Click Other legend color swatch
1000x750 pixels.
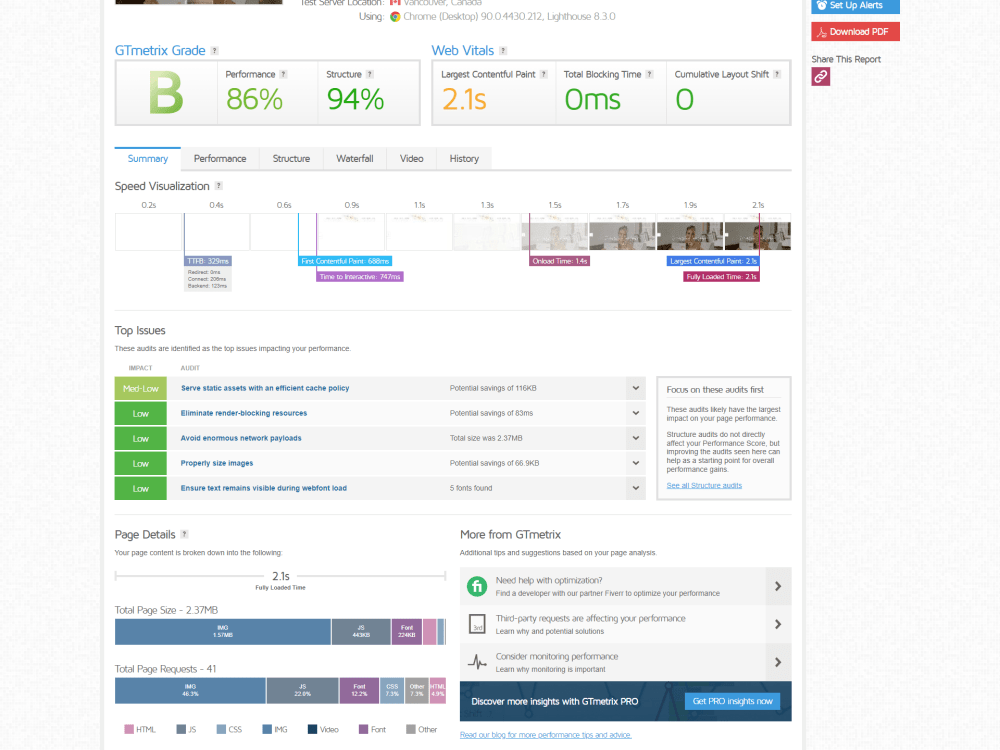tap(411, 730)
